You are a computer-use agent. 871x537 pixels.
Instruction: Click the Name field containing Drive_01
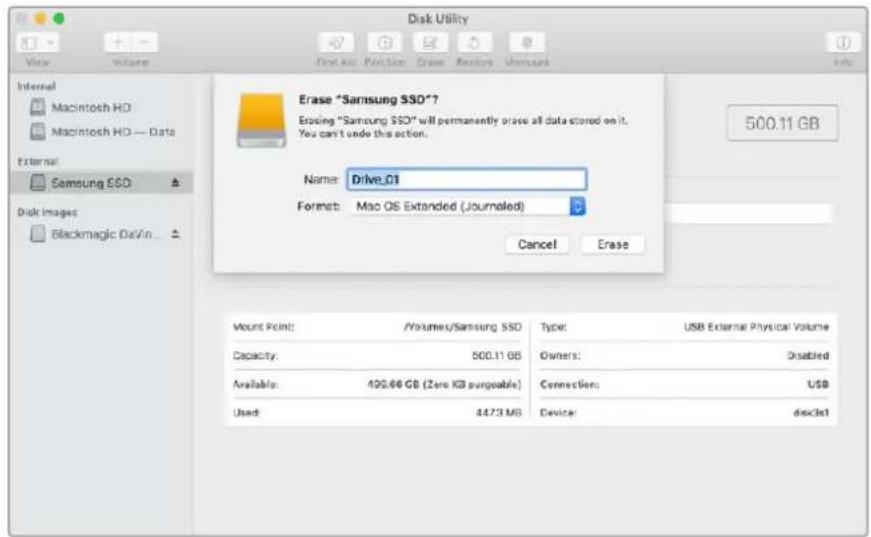point(467,179)
